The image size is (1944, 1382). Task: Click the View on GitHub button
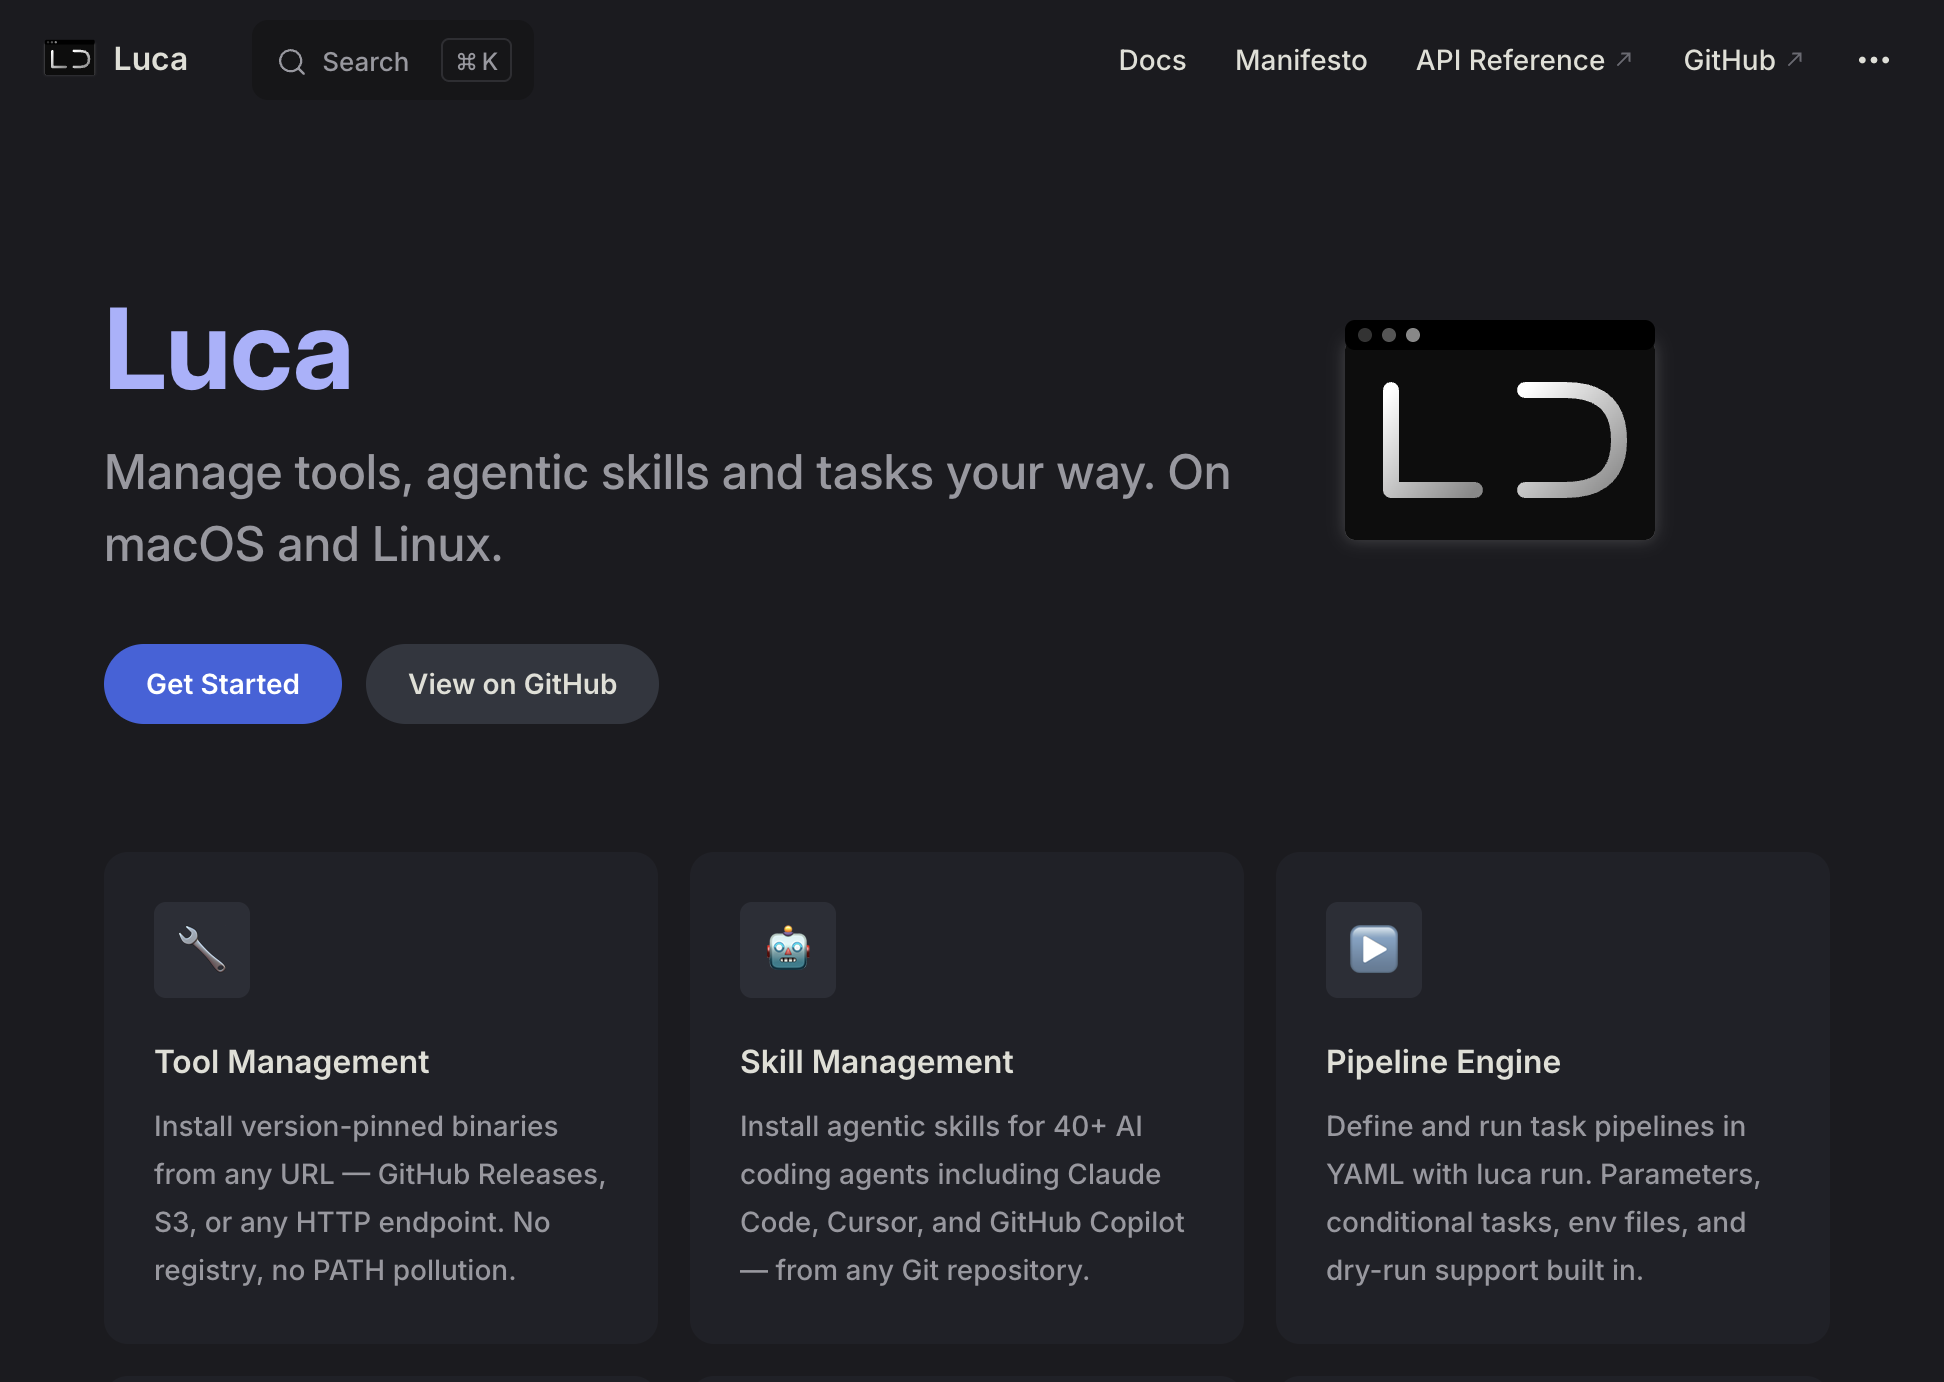pyautogui.click(x=512, y=684)
